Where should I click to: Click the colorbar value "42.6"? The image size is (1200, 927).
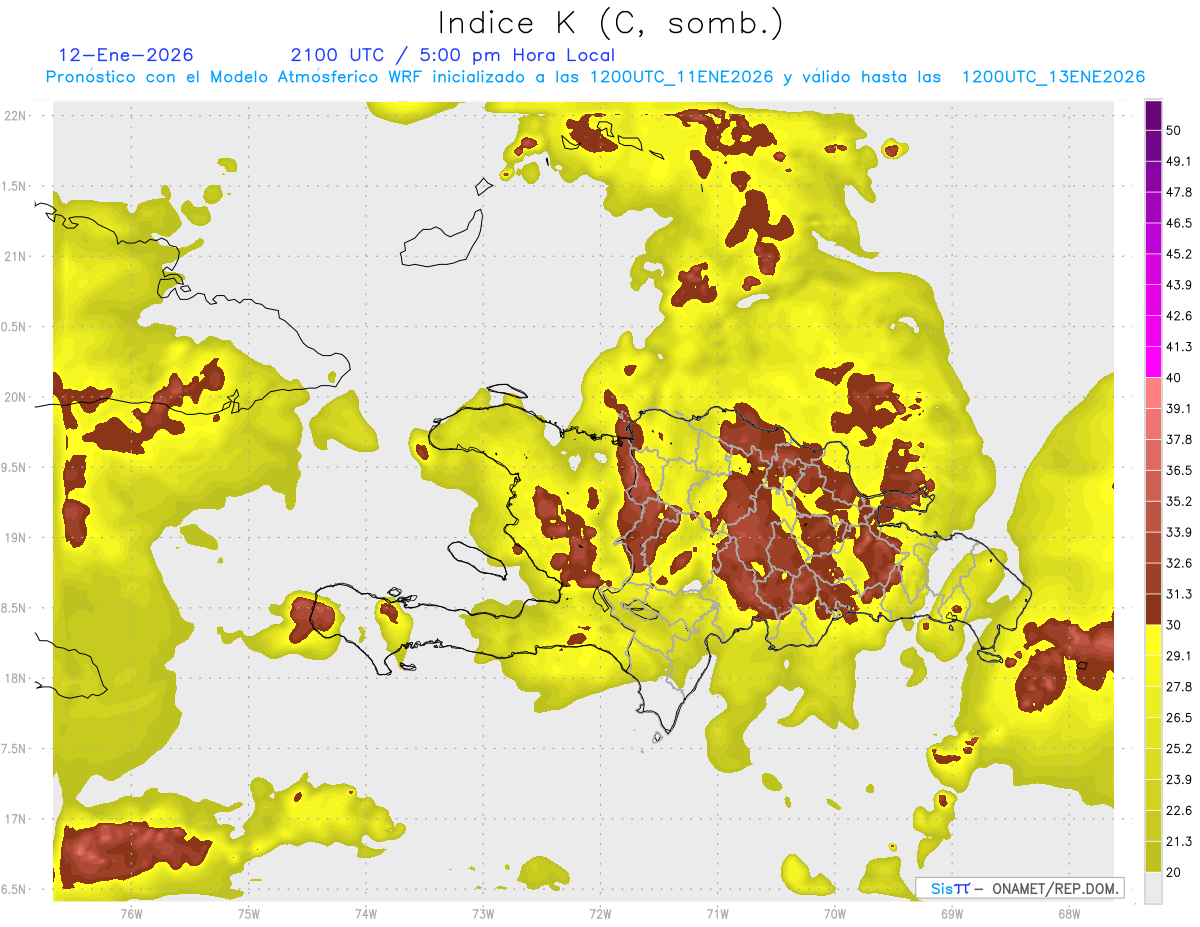(x=1179, y=316)
